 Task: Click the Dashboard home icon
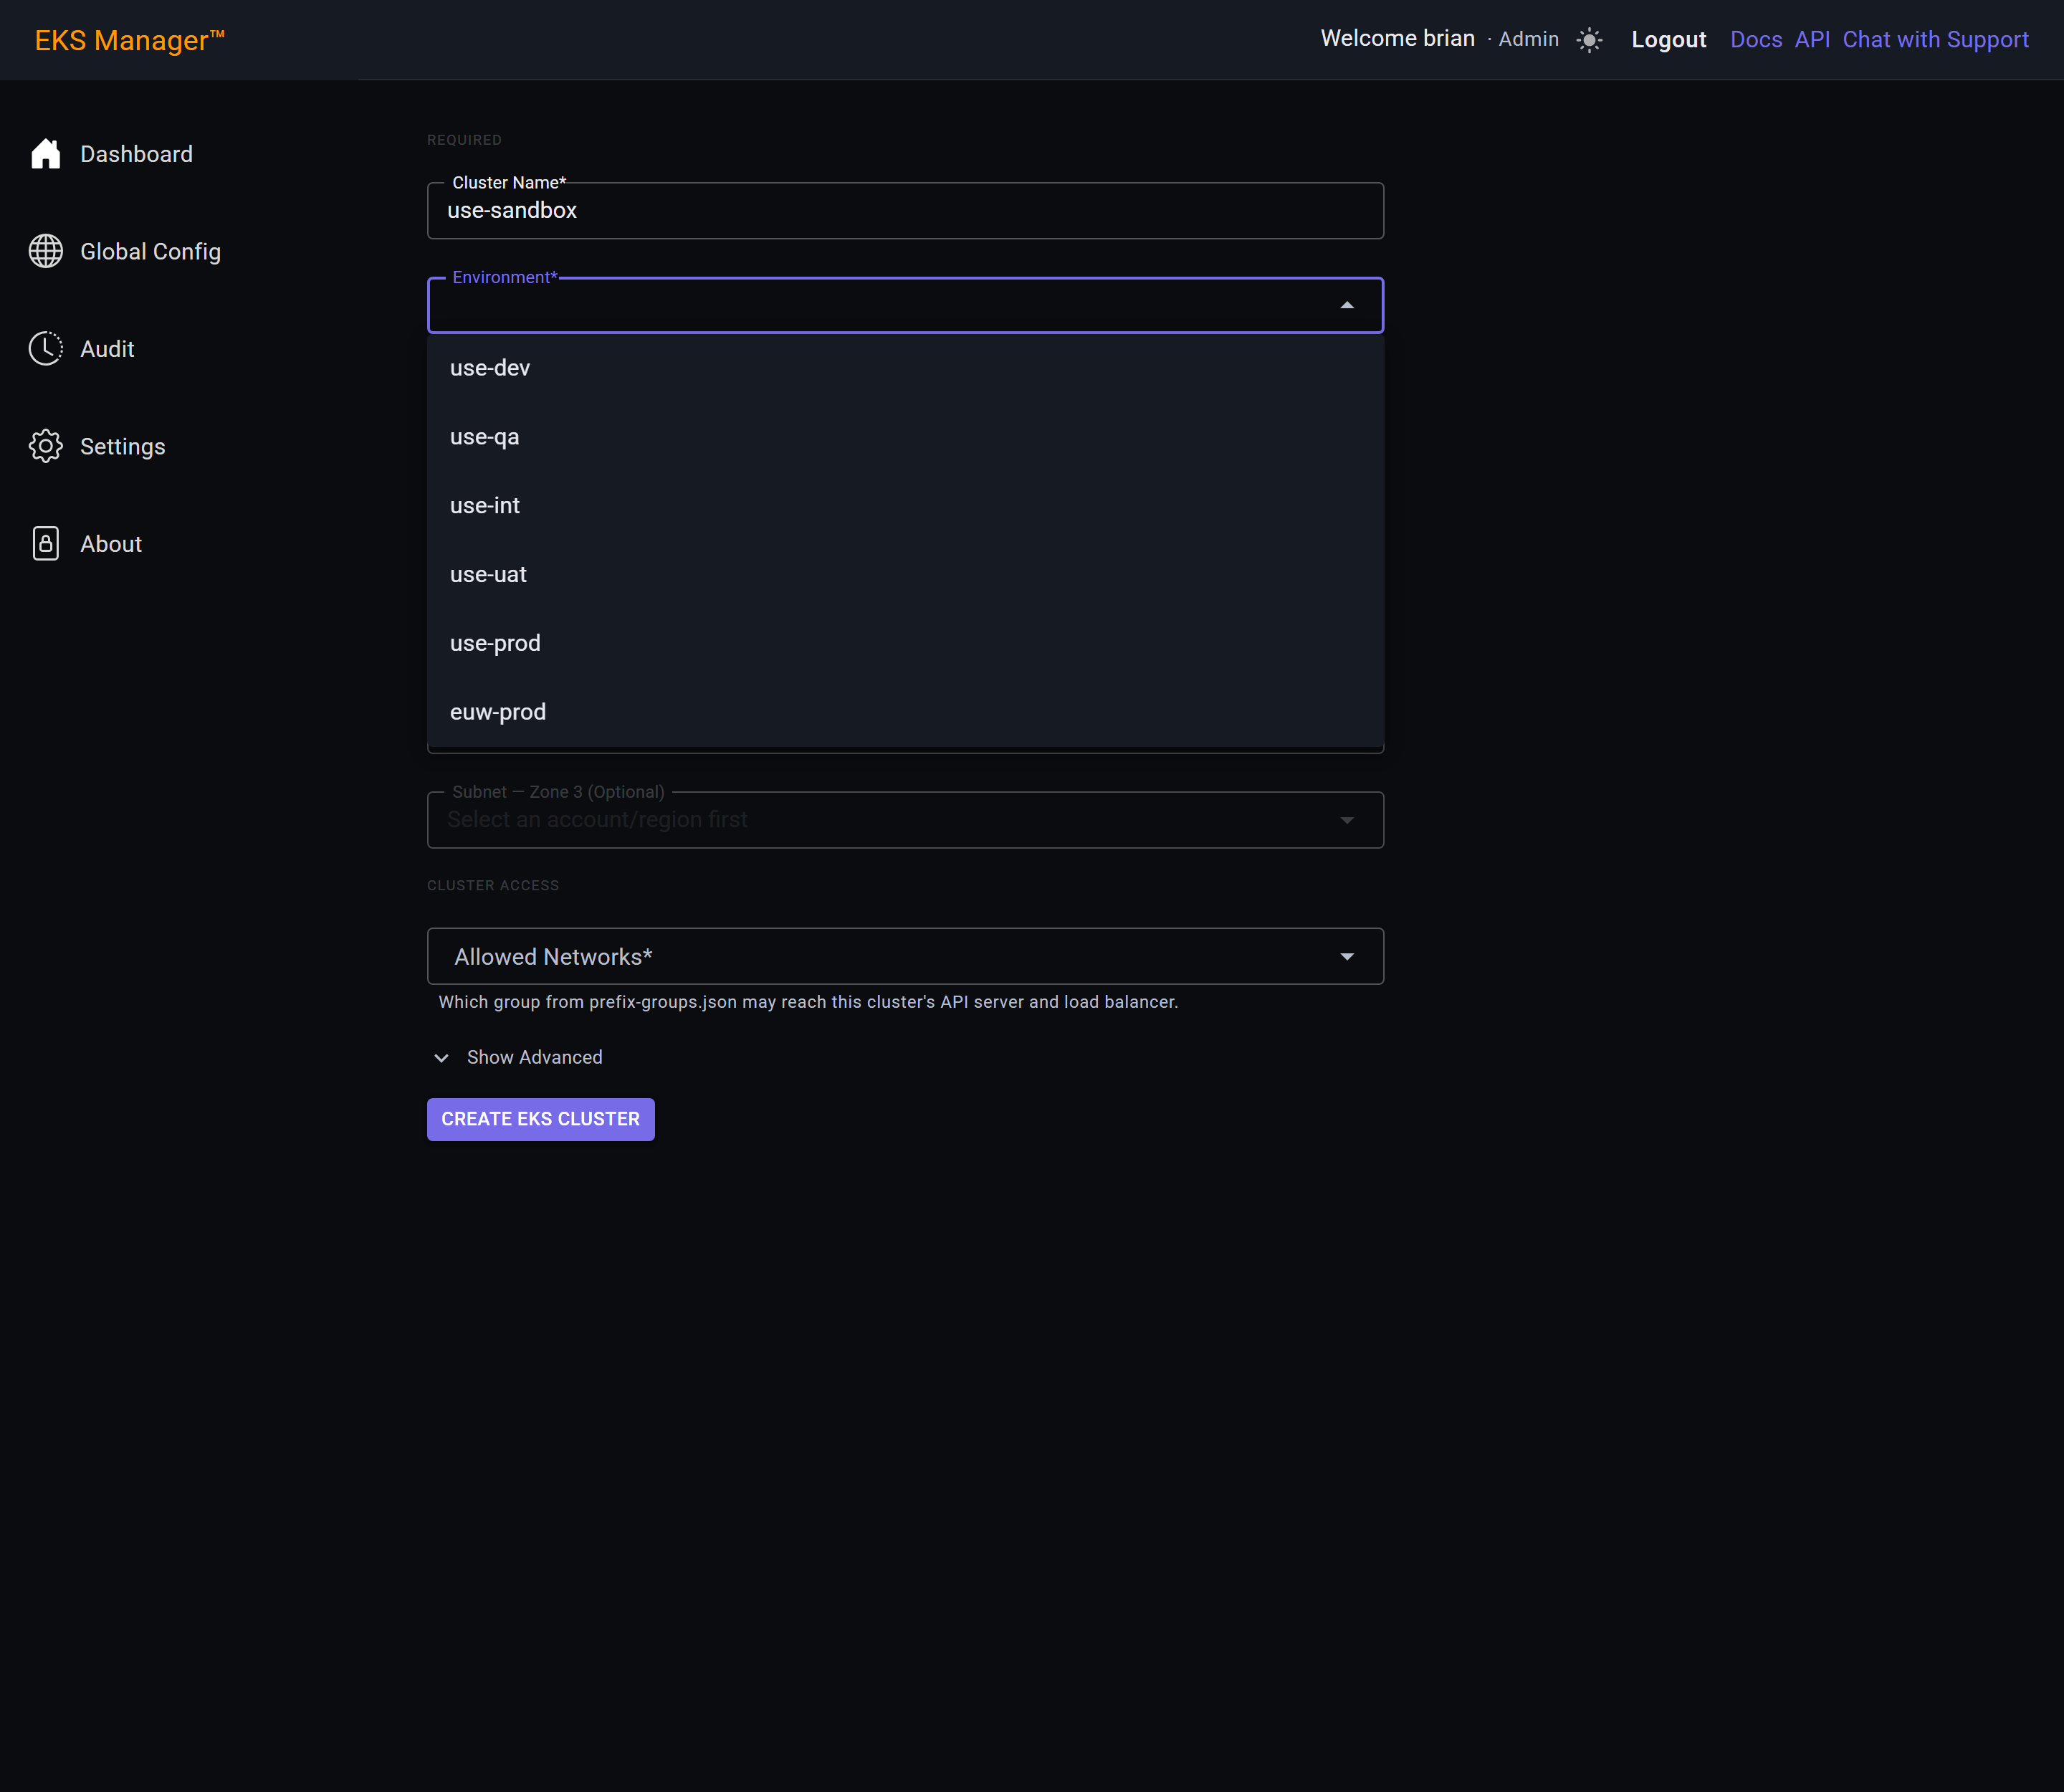(x=46, y=154)
